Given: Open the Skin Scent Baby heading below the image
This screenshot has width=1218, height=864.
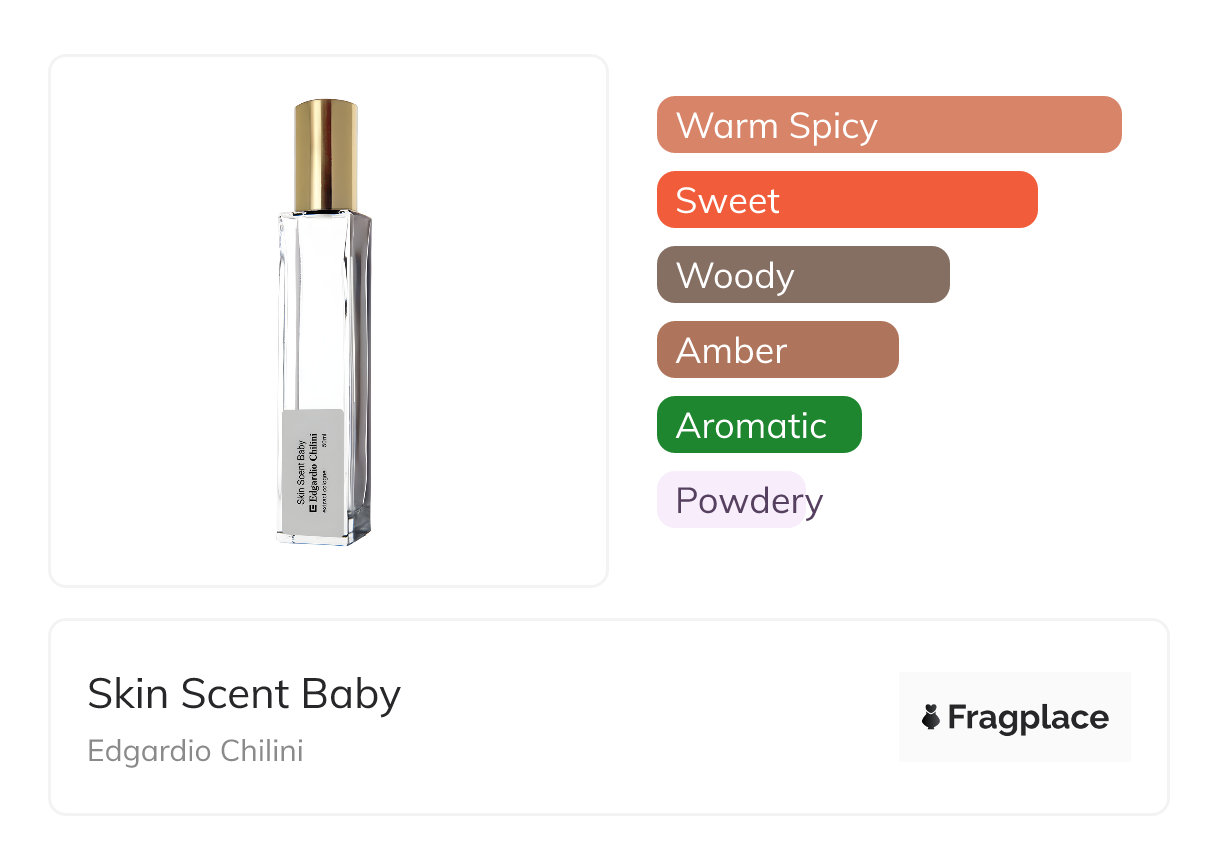Looking at the screenshot, I should pyautogui.click(x=244, y=694).
